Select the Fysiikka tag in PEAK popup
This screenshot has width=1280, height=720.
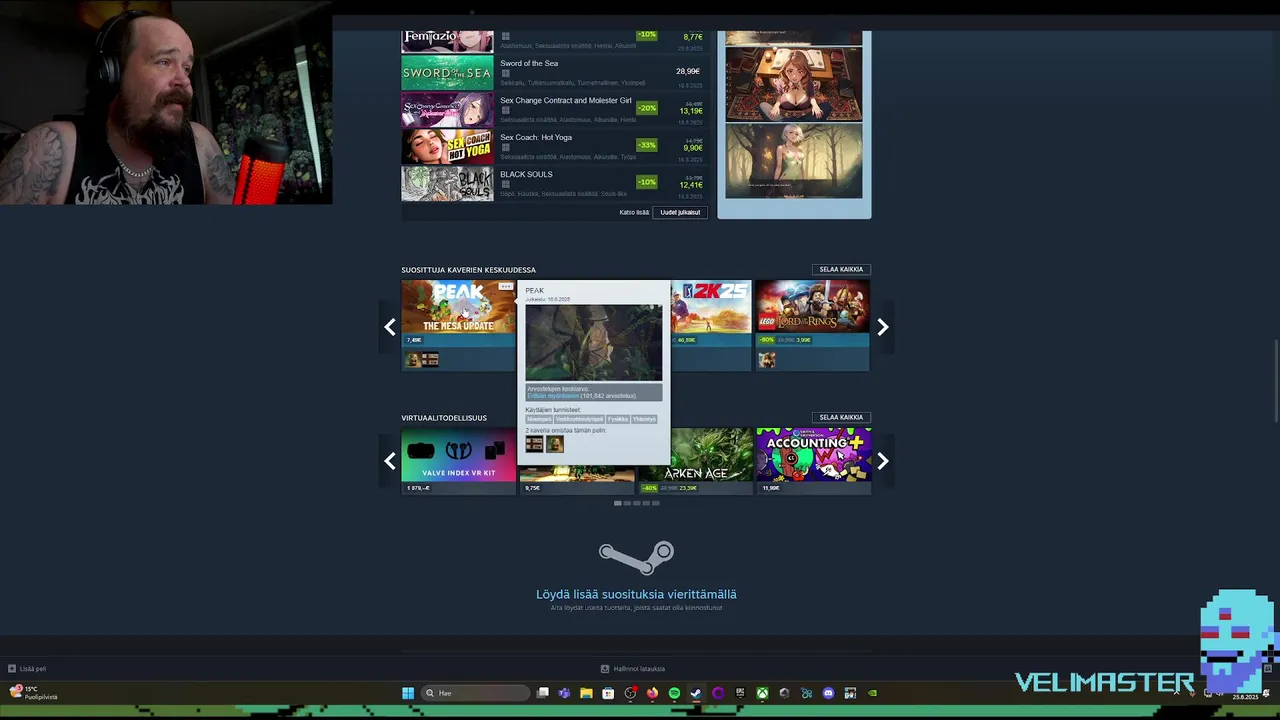tap(618, 419)
